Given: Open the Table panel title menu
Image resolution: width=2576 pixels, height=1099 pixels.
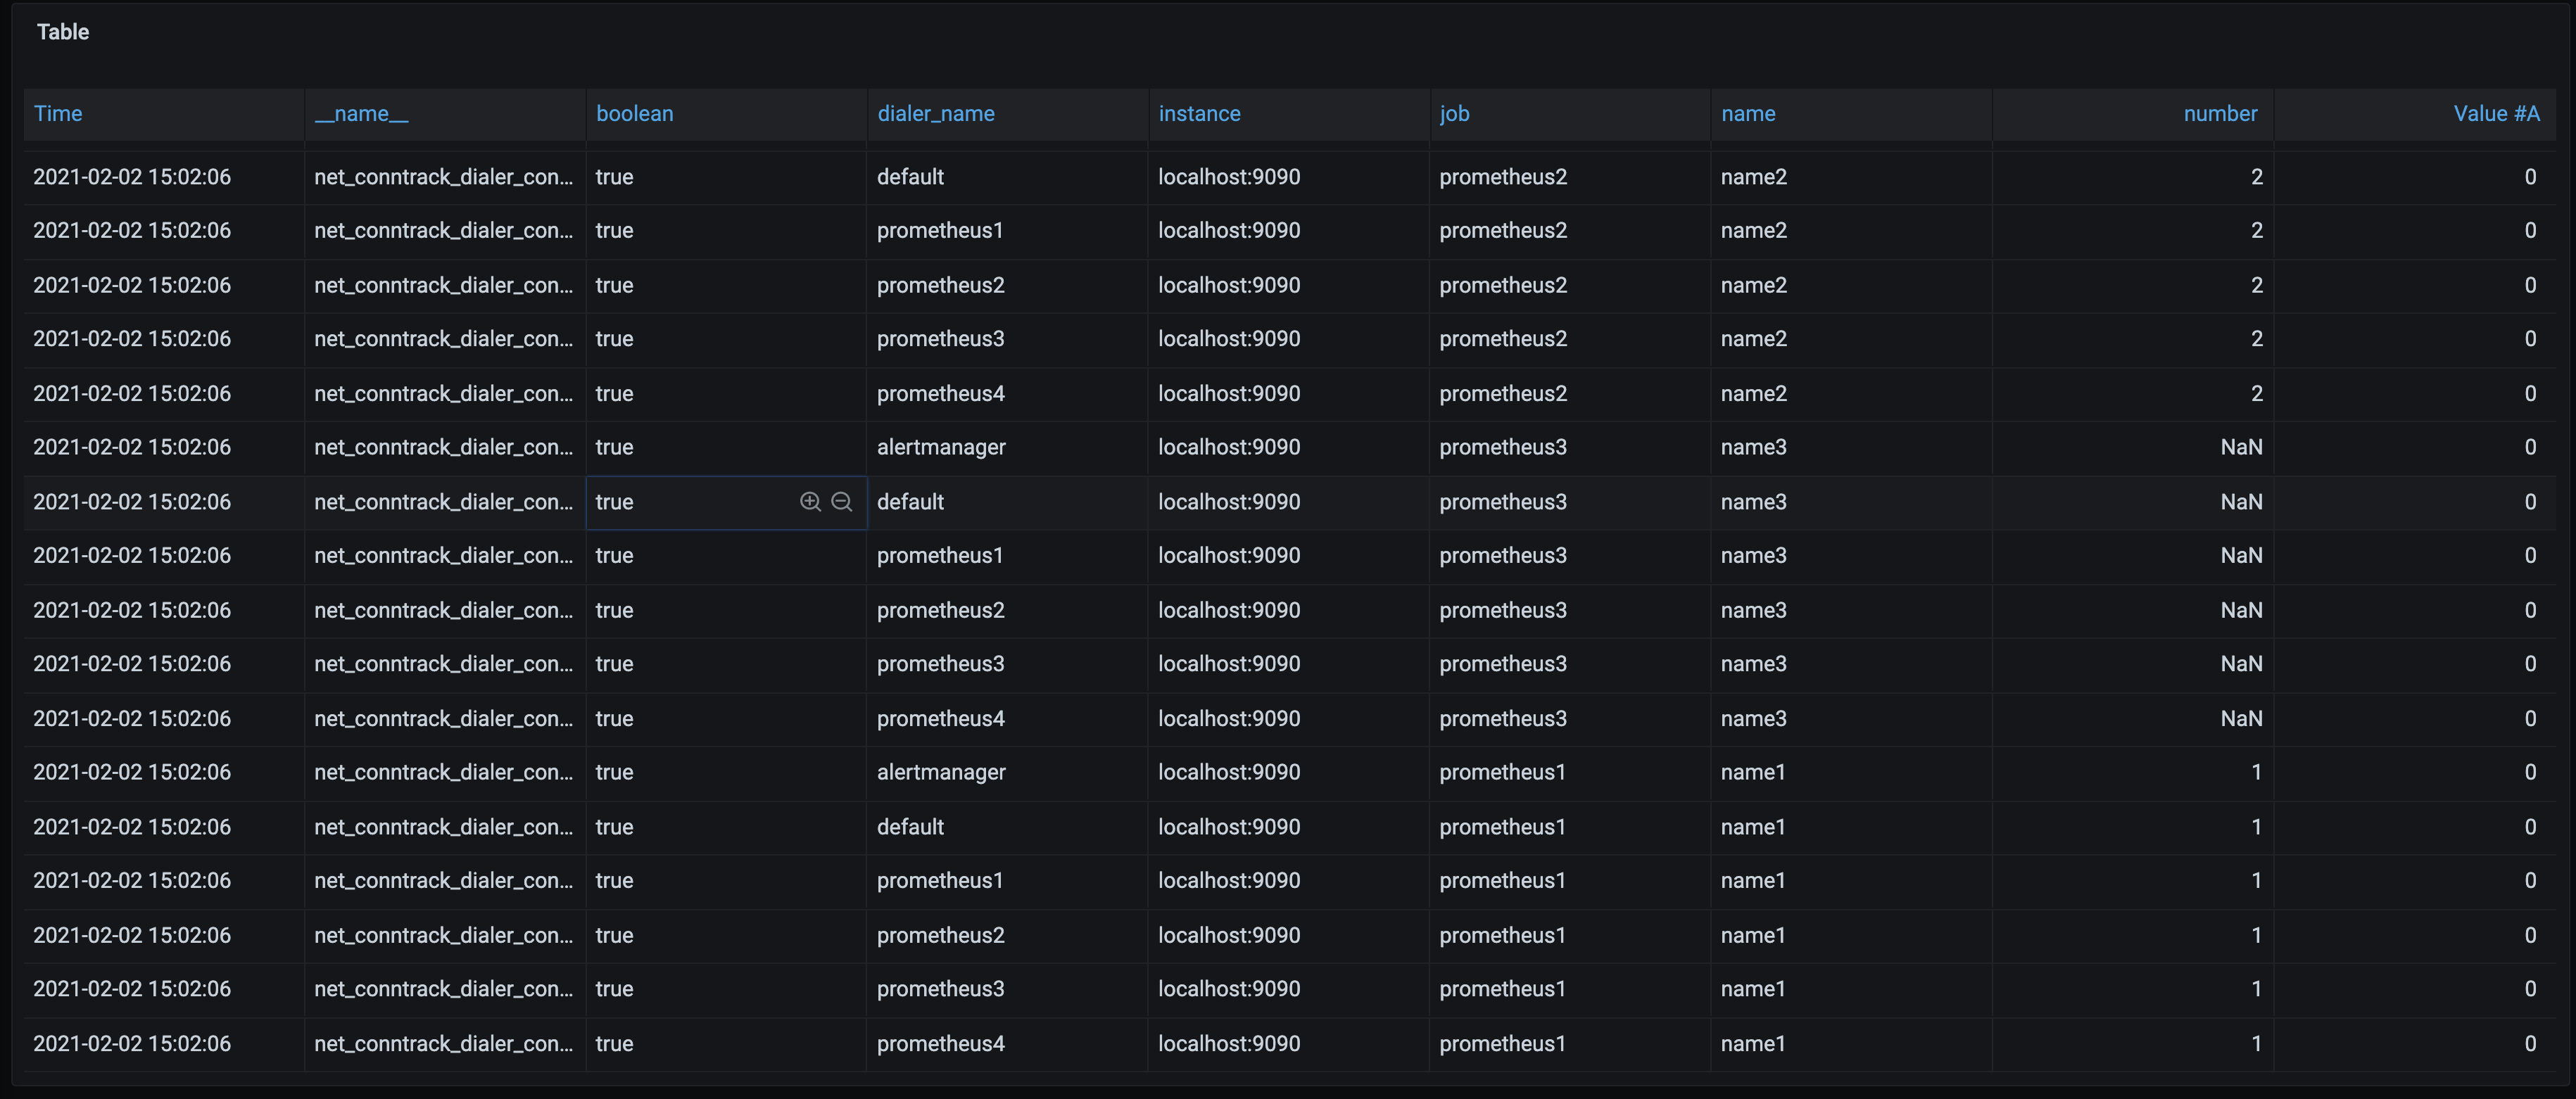Looking at the screenshot, I should pyautogui.click(x=62, y=31).
